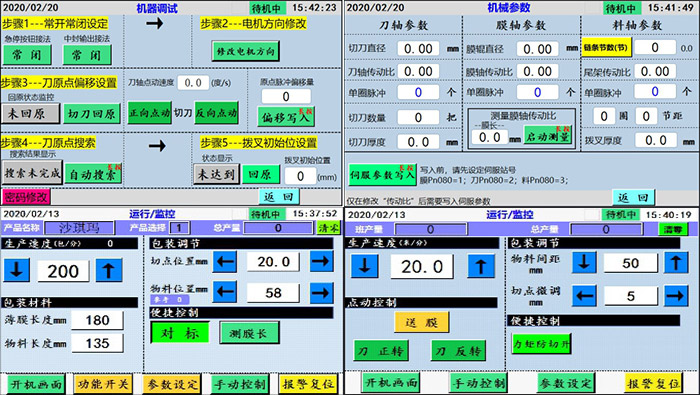This screenshot has width=700, height=395.
Task: Move 物料位置 left with its blue arrow
Action: (225, 292)
